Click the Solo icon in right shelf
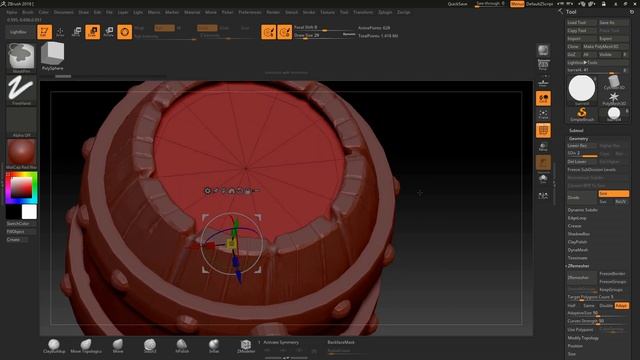Screen dimensions: 640x360 pyautogui.click(x=543, y=179)
